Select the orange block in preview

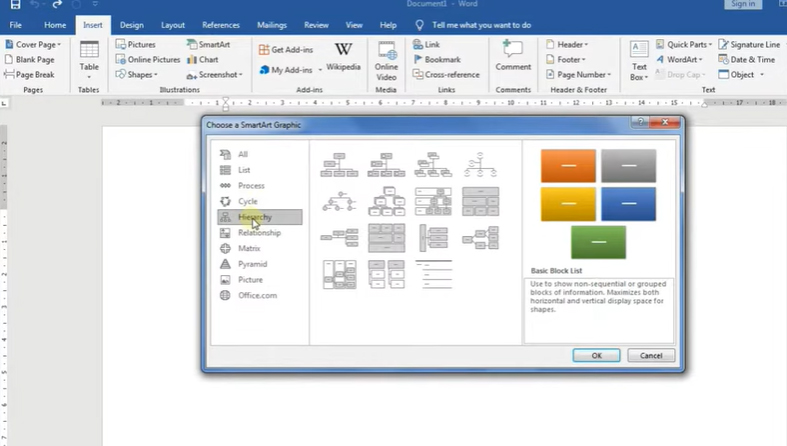(x=567, y=166)
